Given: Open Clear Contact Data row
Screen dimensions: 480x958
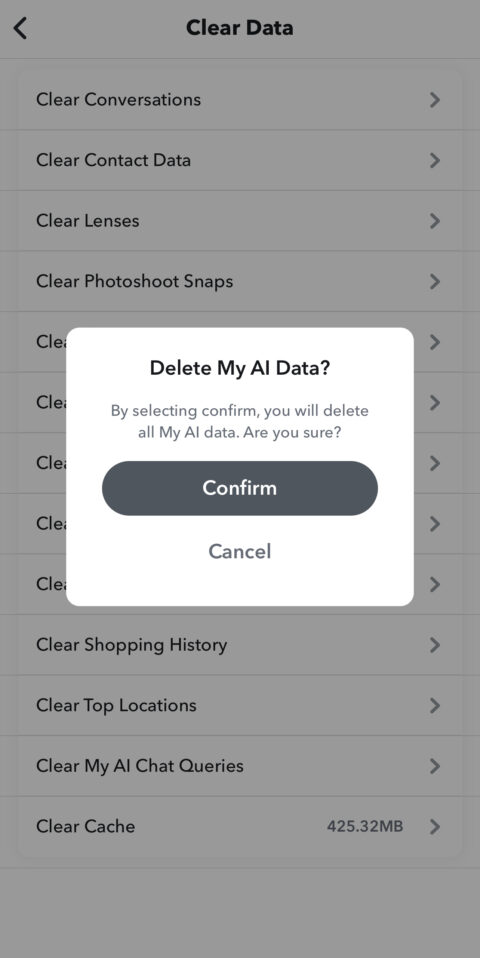Looking at the screenshot, I should point(239,160).
